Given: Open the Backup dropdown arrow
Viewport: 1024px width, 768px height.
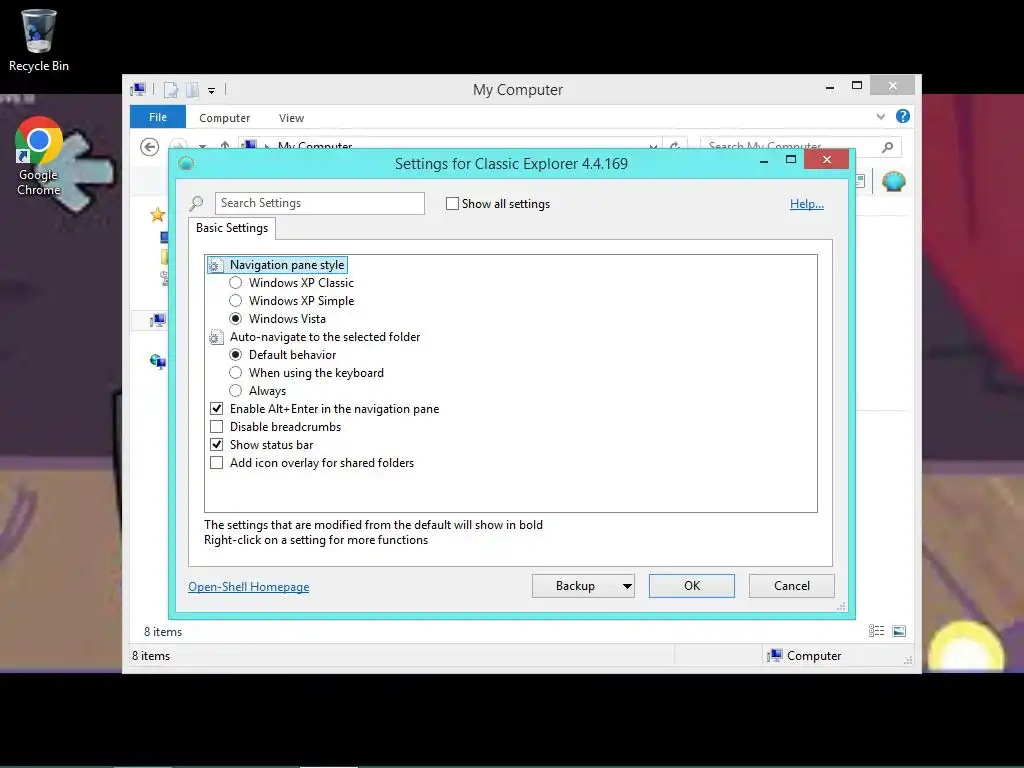Looking at the screenshot, I should click(x=627, y=586).
